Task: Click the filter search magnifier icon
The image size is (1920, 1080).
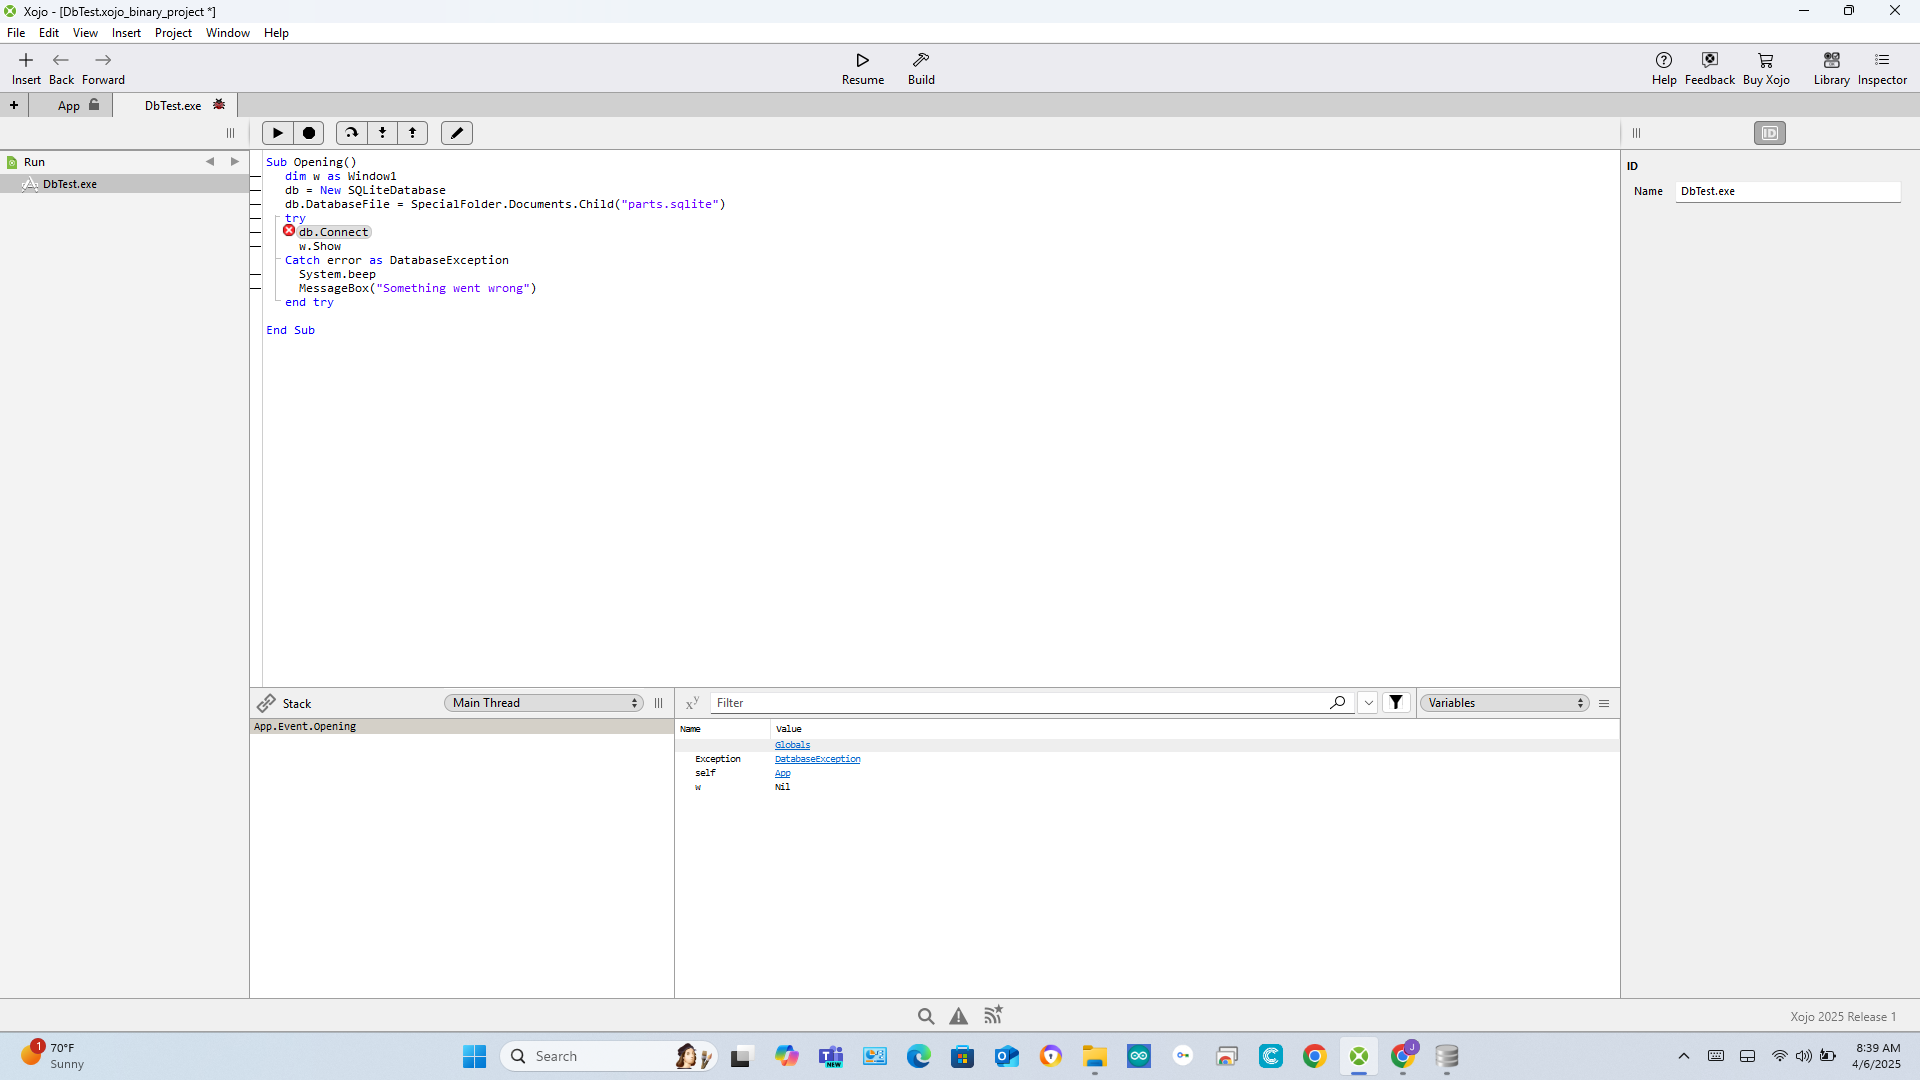Action: [1337, 703]
